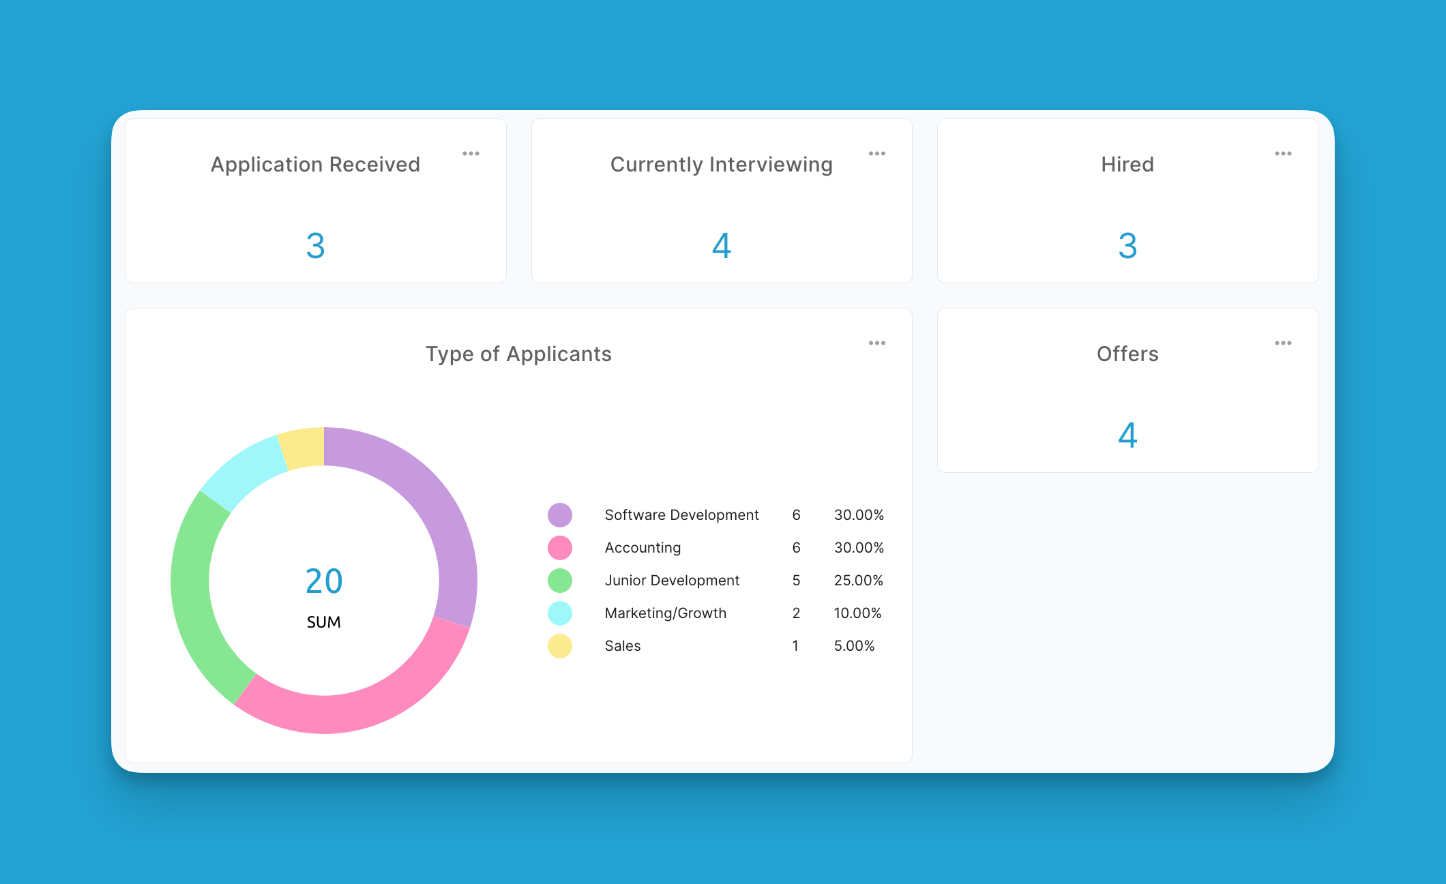Click the Sales legend label

[x=623, y=646]
